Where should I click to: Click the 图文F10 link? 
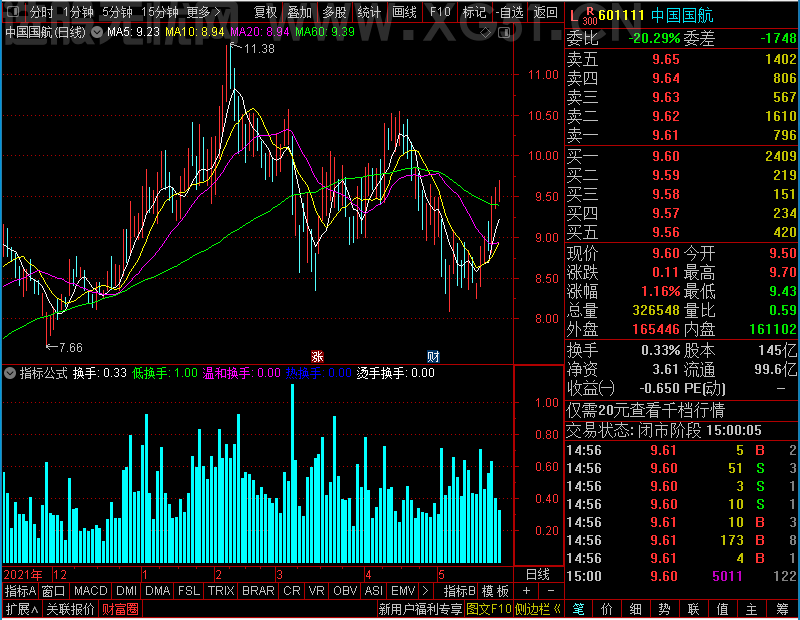pos(489,609)
